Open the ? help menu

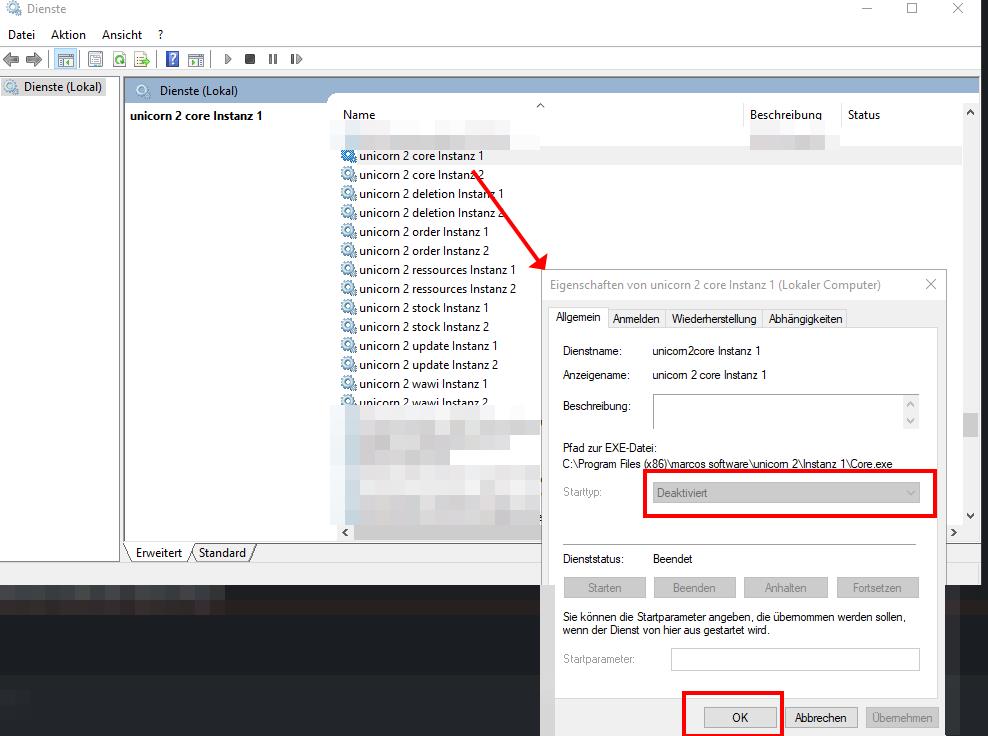[161, 35]
